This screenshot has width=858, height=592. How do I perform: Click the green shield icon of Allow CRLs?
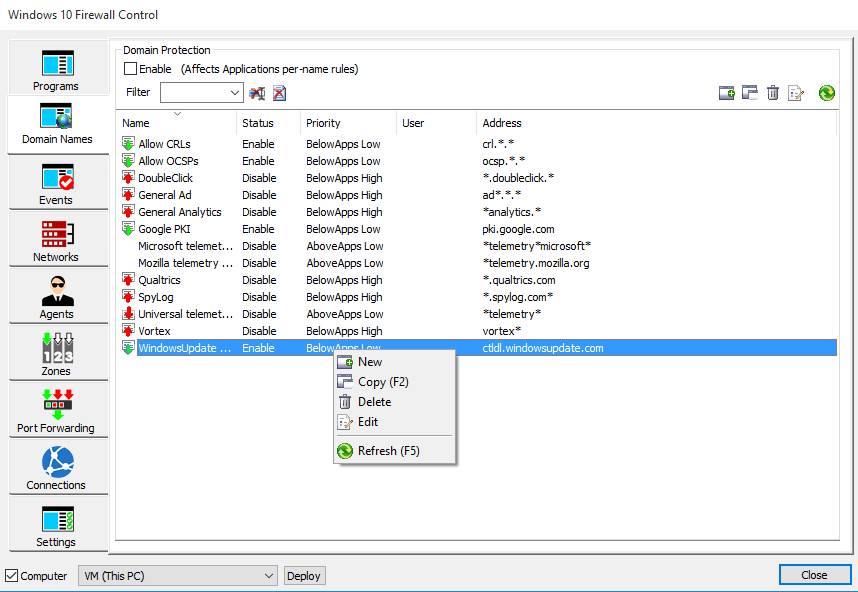pos(128,144)
